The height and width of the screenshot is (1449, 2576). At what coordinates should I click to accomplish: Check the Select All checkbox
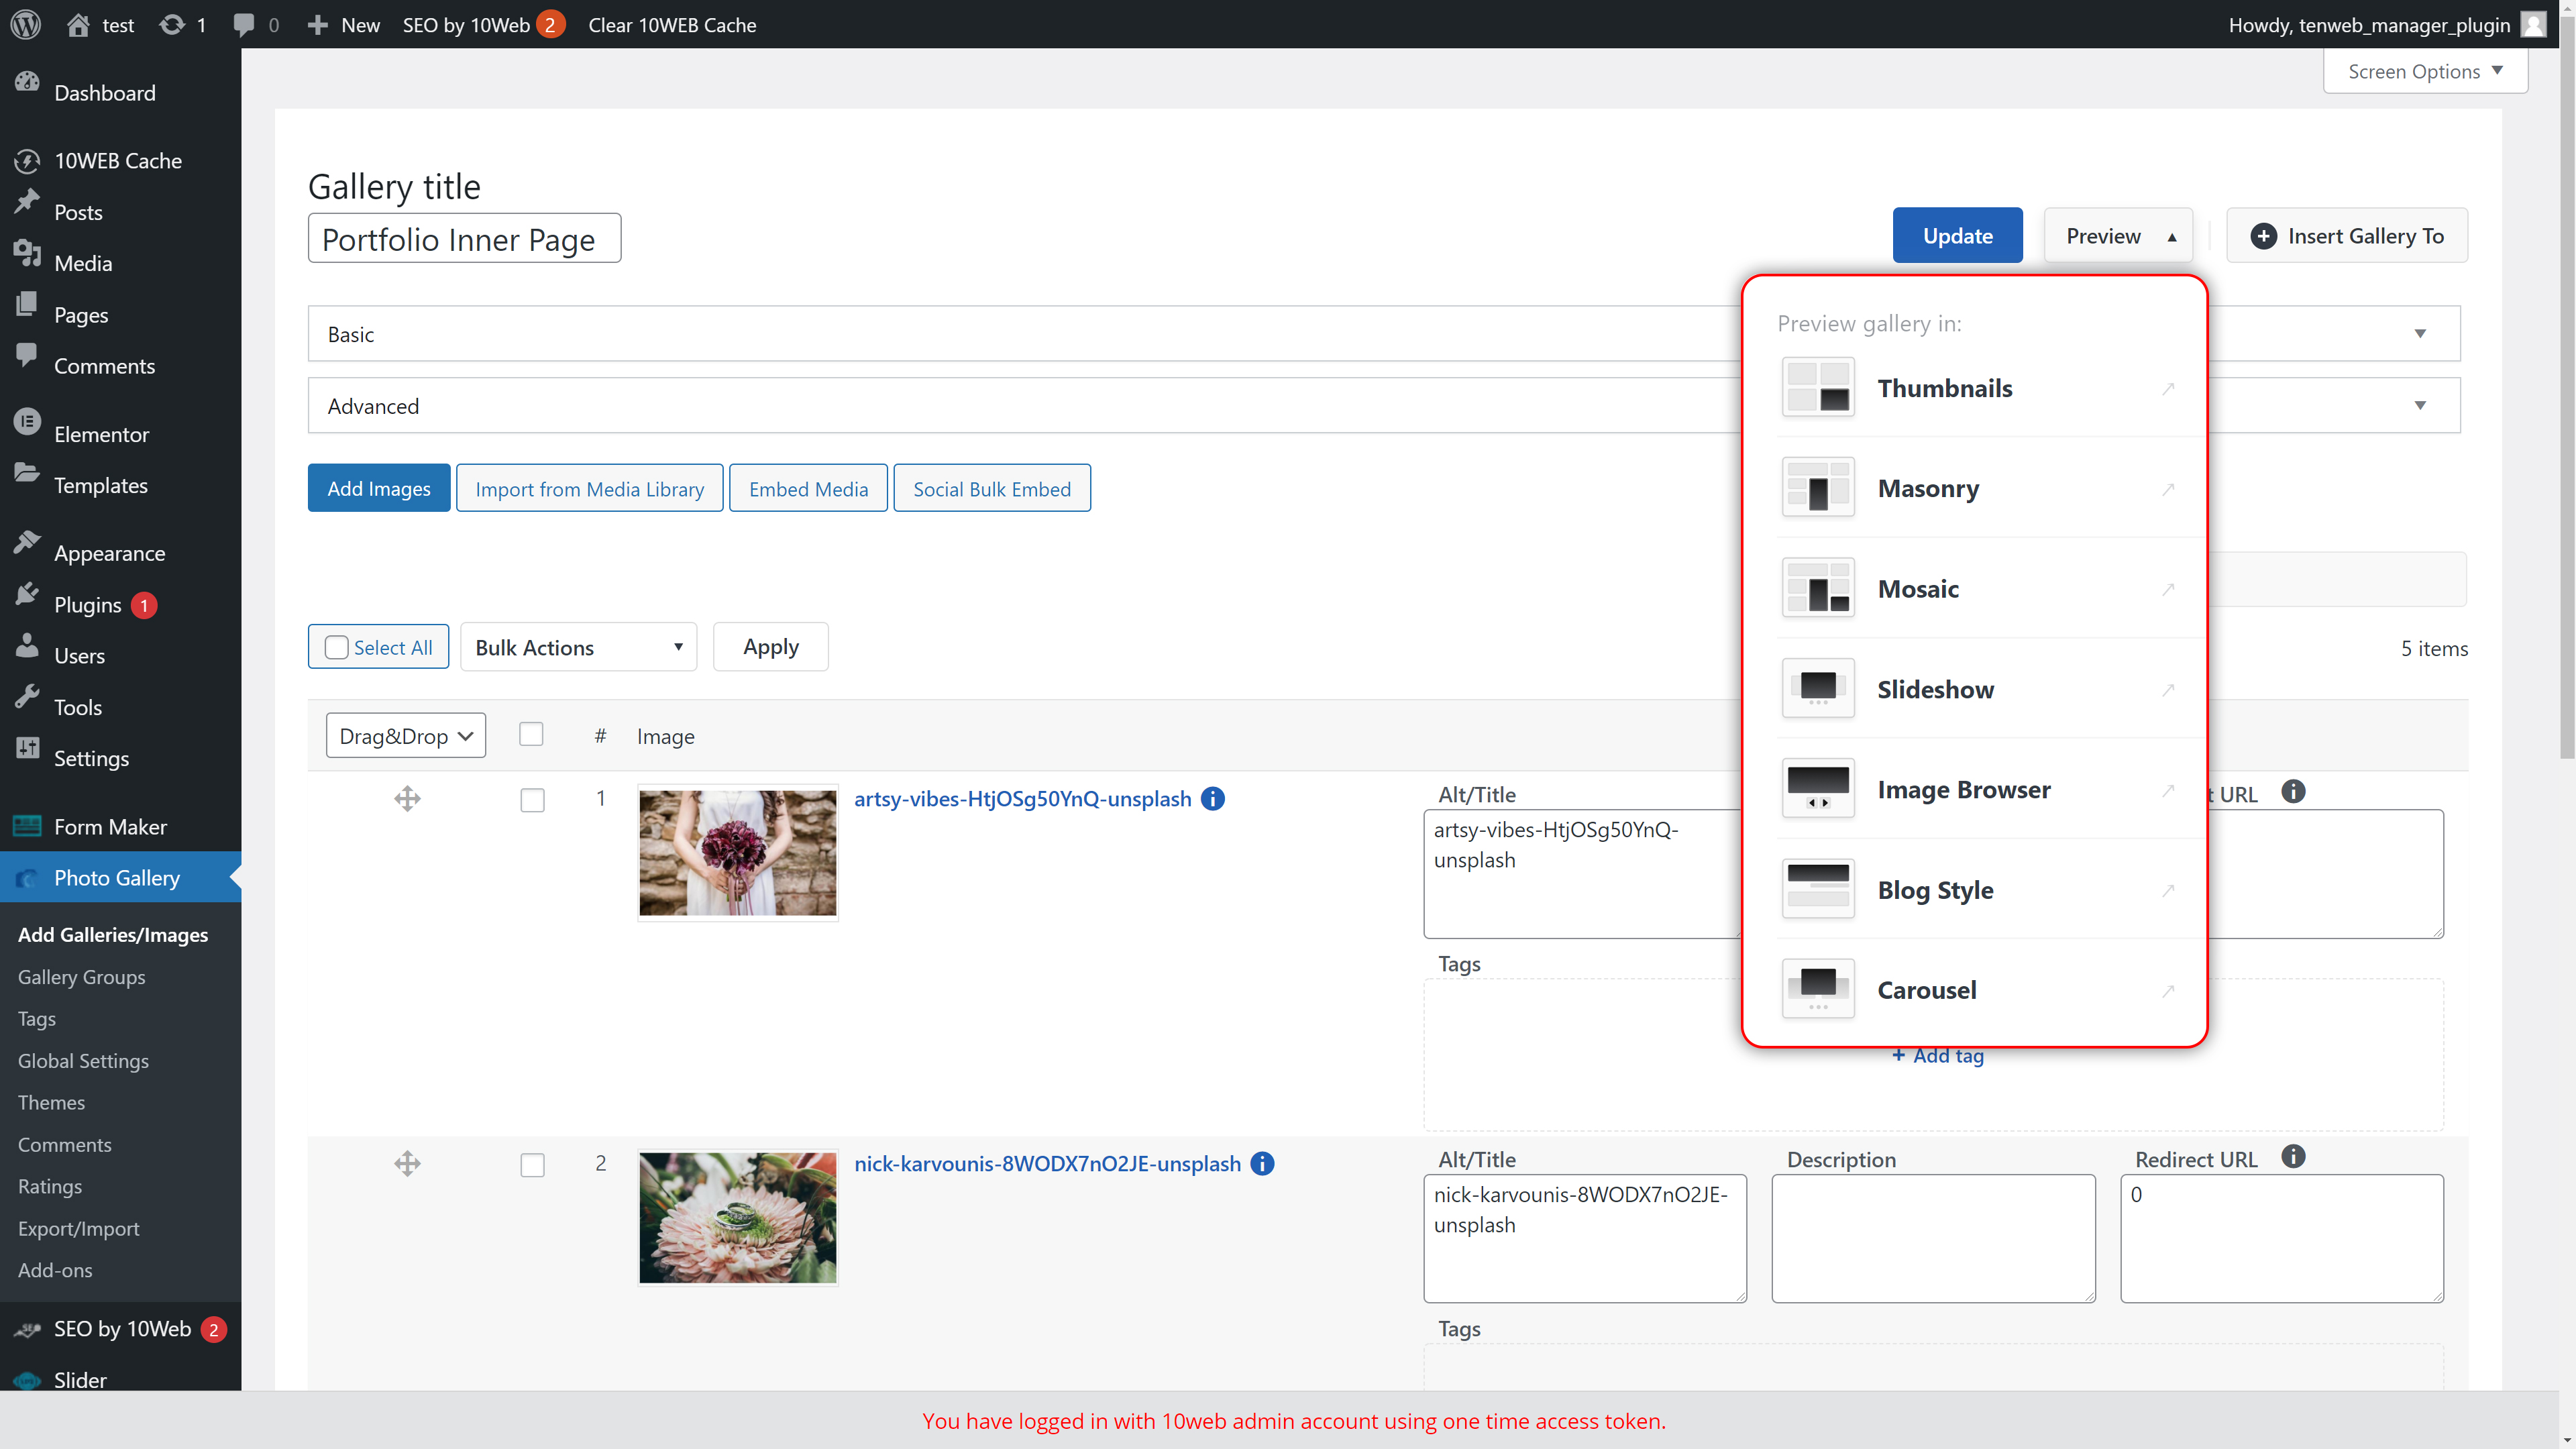pos(337,647)
